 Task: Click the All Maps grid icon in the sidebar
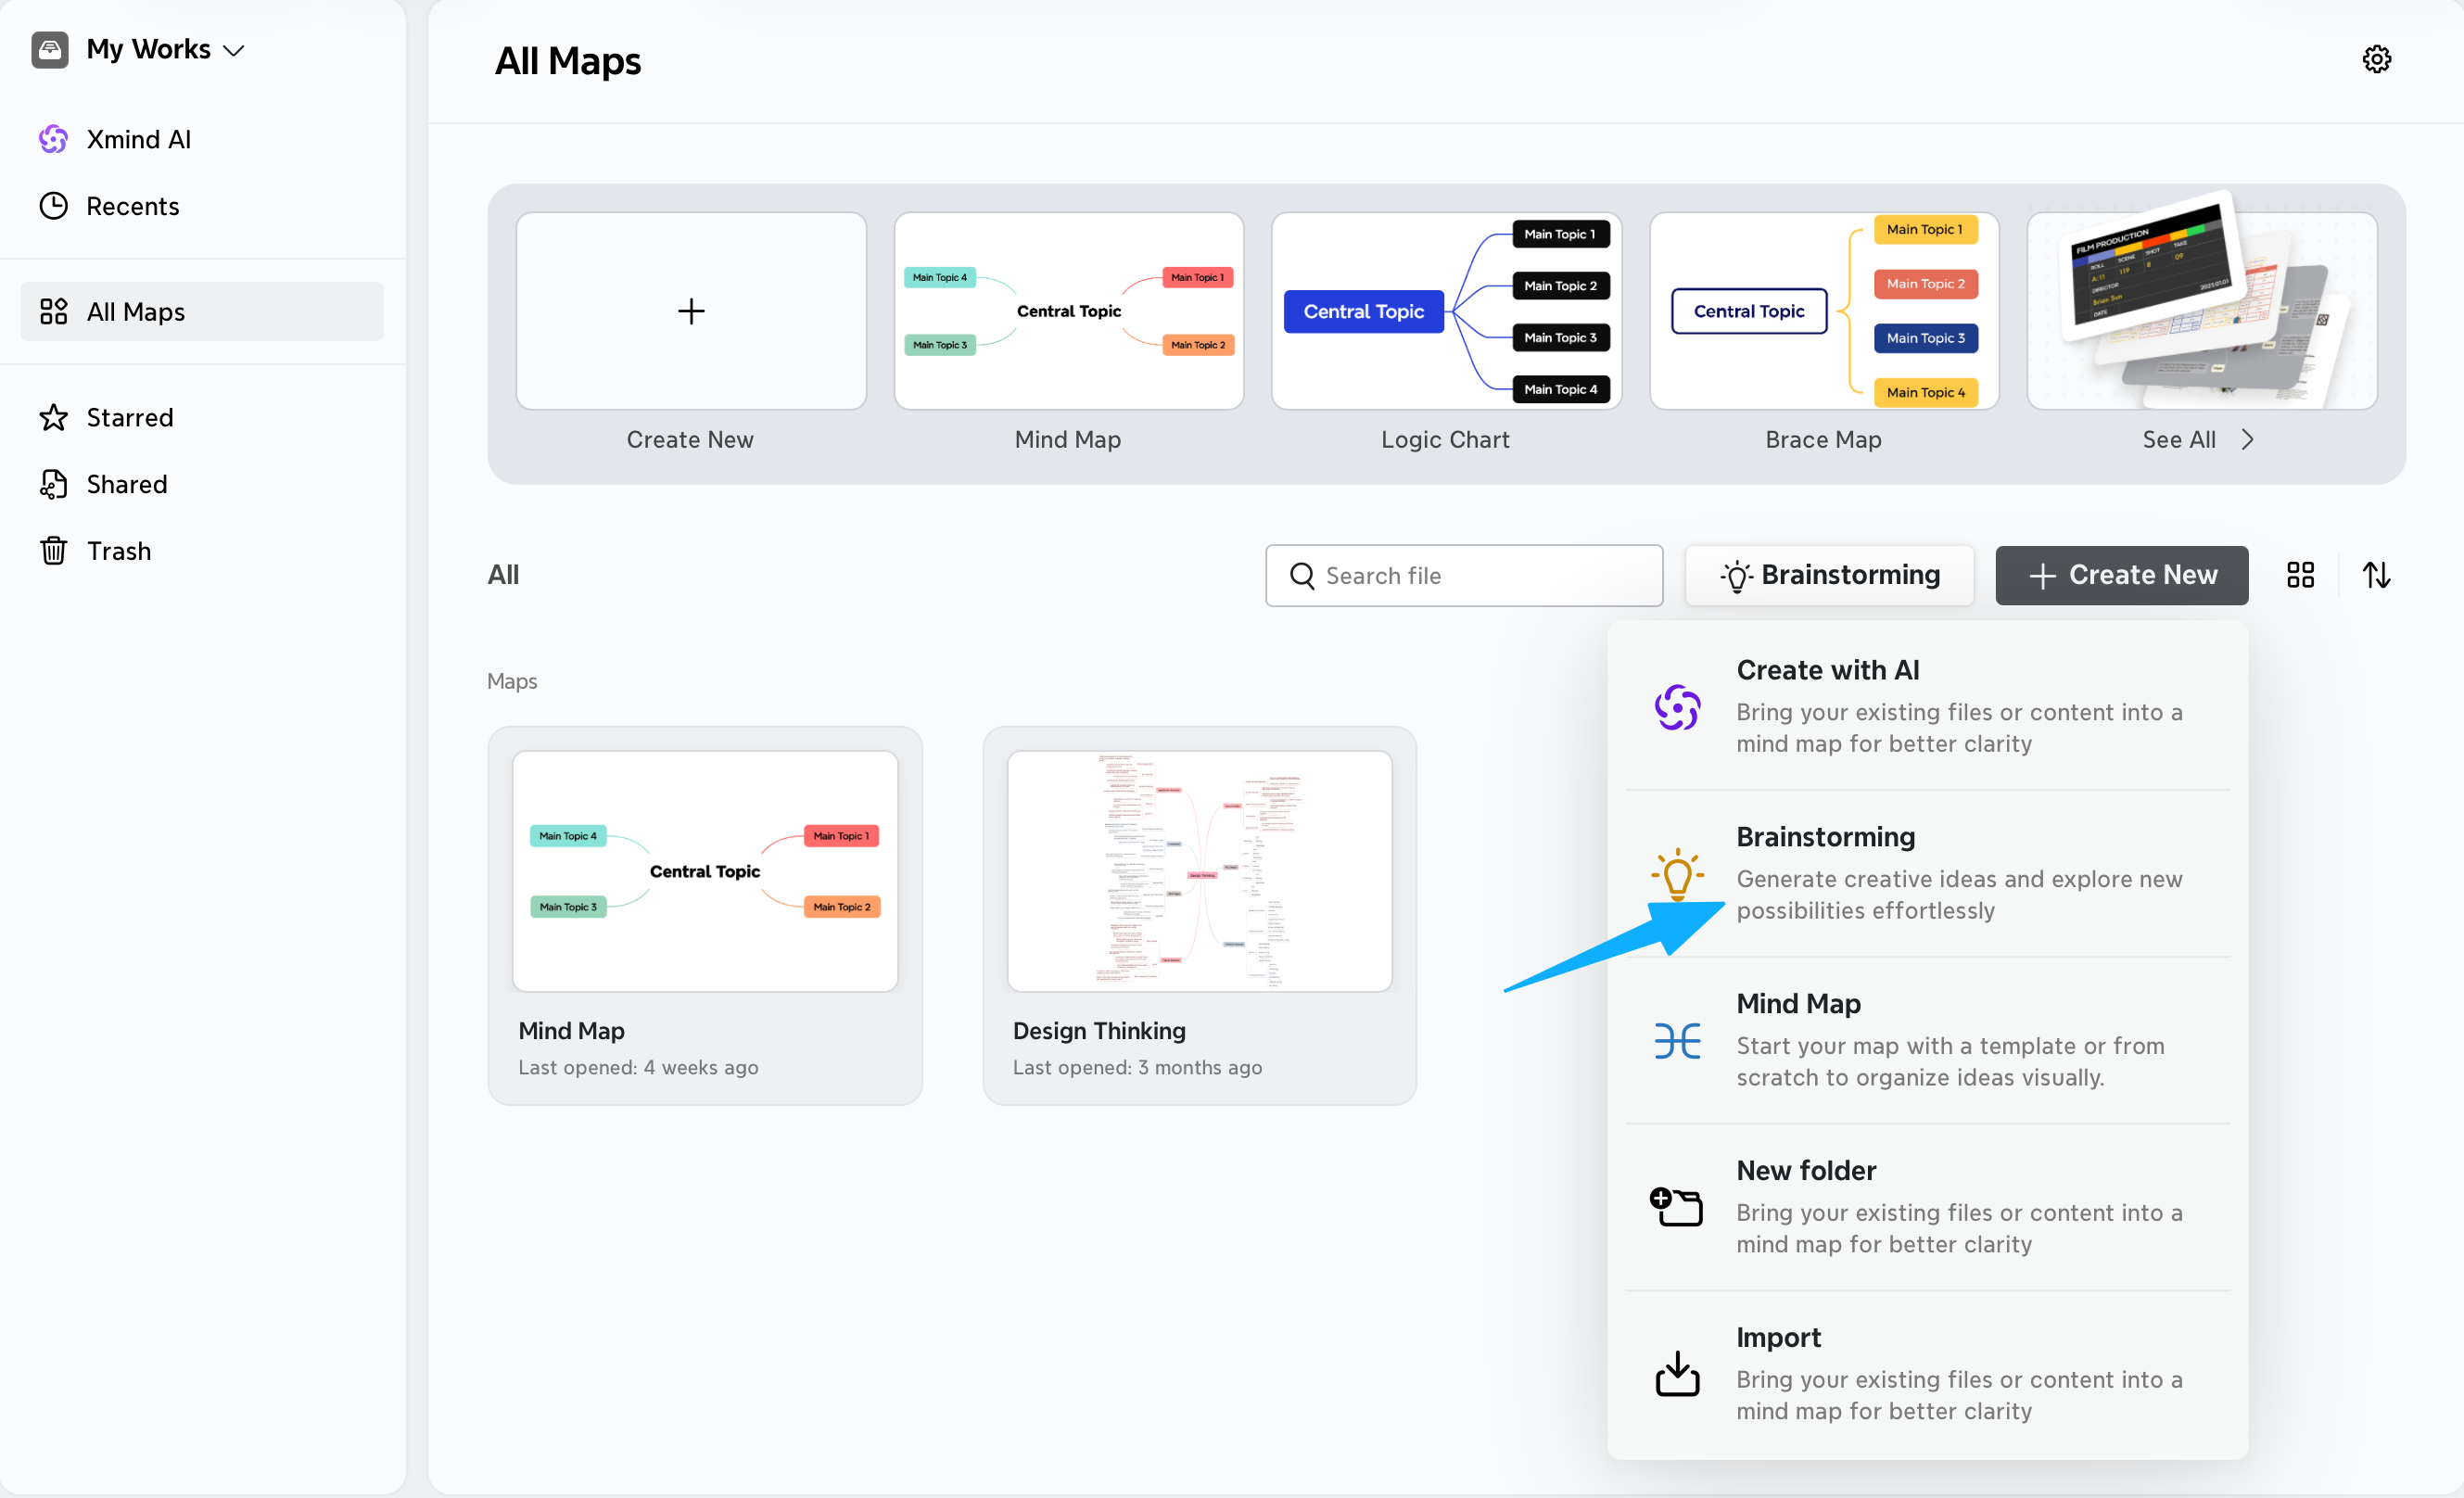tap(53, 311)
